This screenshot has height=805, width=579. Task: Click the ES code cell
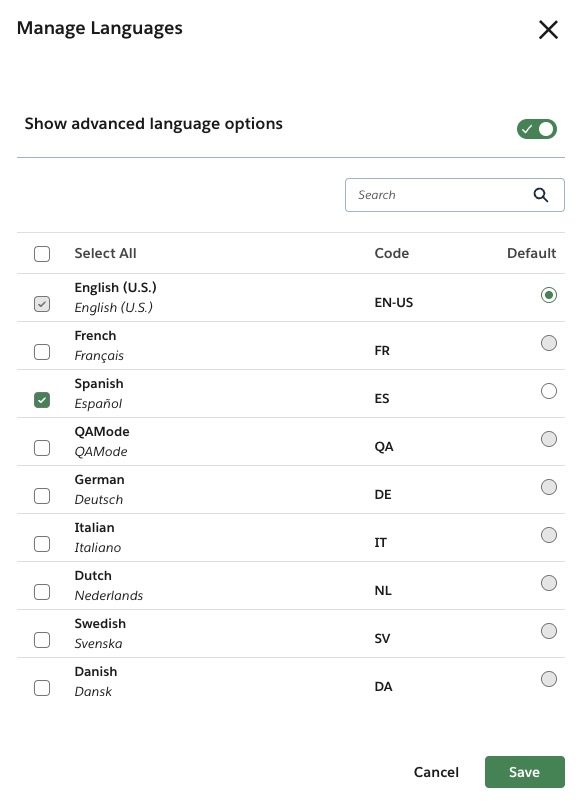point(382,398)
